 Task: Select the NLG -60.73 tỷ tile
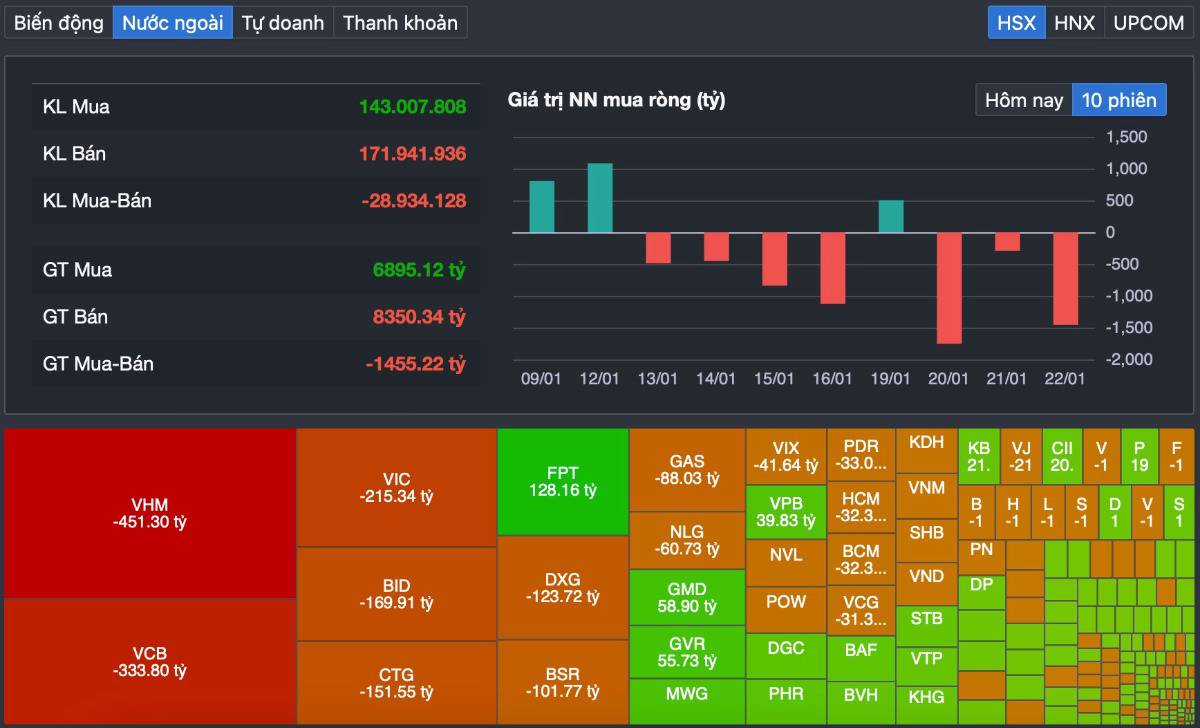(x=687, y=541)
